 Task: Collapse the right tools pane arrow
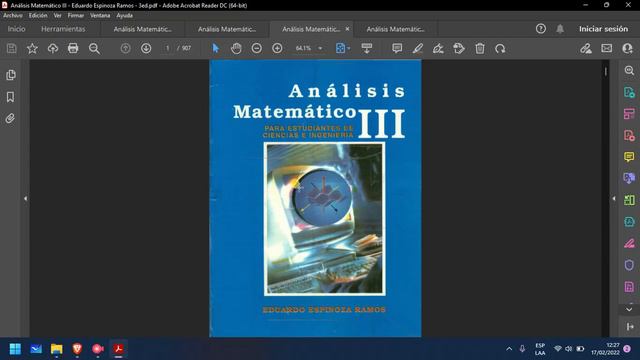click(x=614, y=199)
